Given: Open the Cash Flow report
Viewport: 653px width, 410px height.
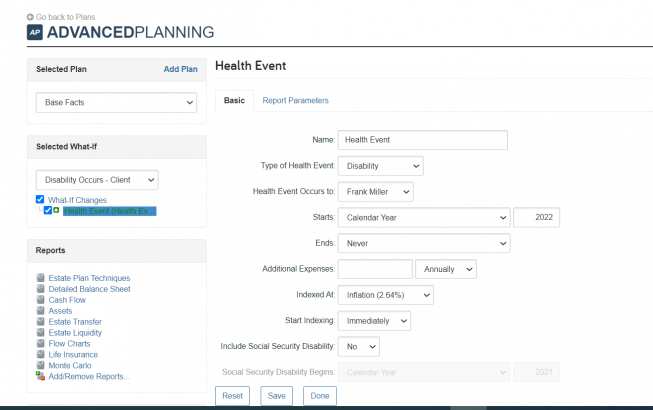Looking at the screenshot, I should click(x=67, y=300).
